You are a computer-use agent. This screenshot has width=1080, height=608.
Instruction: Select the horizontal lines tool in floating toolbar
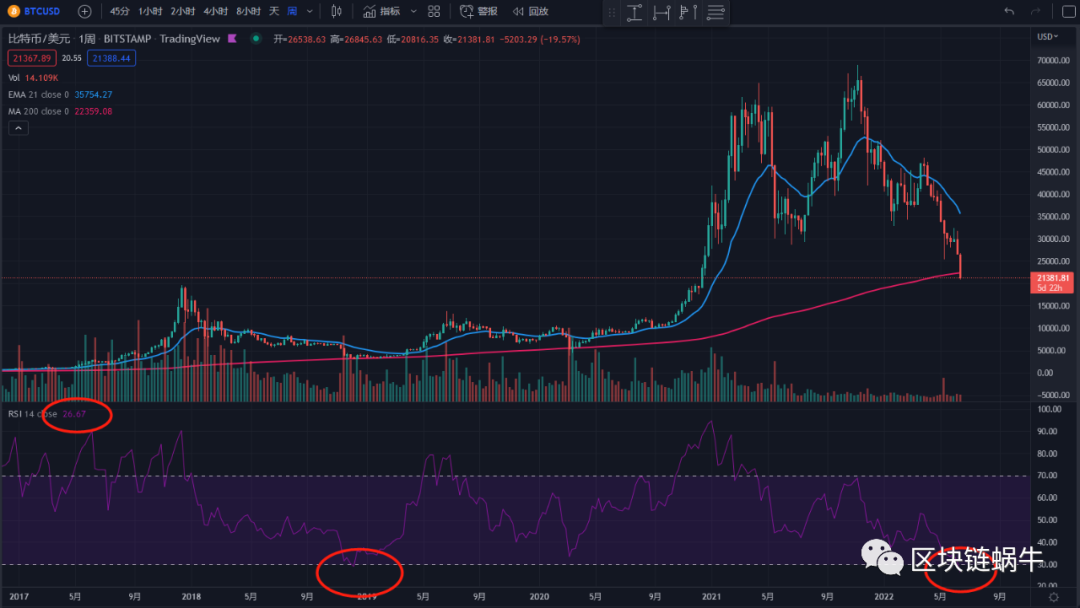click(x=715, y=12)
